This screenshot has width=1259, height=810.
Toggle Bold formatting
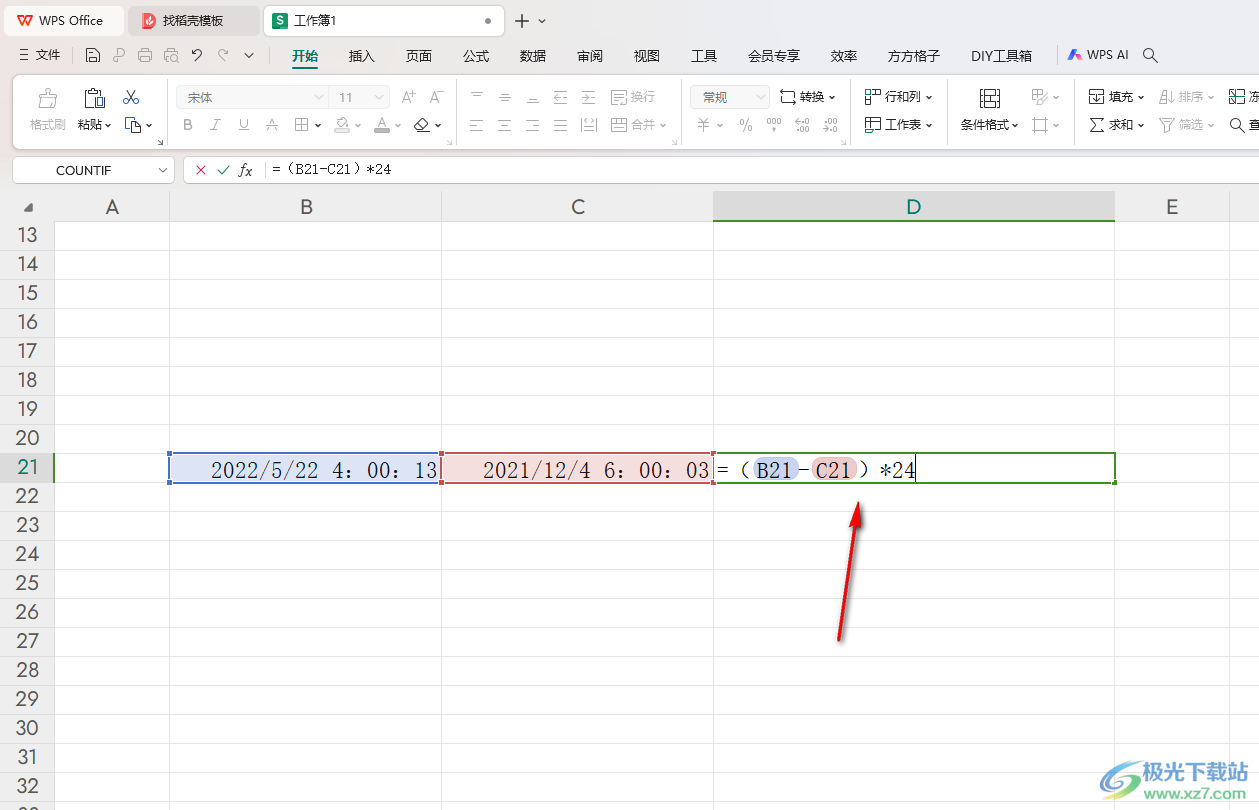click(188, 125)
